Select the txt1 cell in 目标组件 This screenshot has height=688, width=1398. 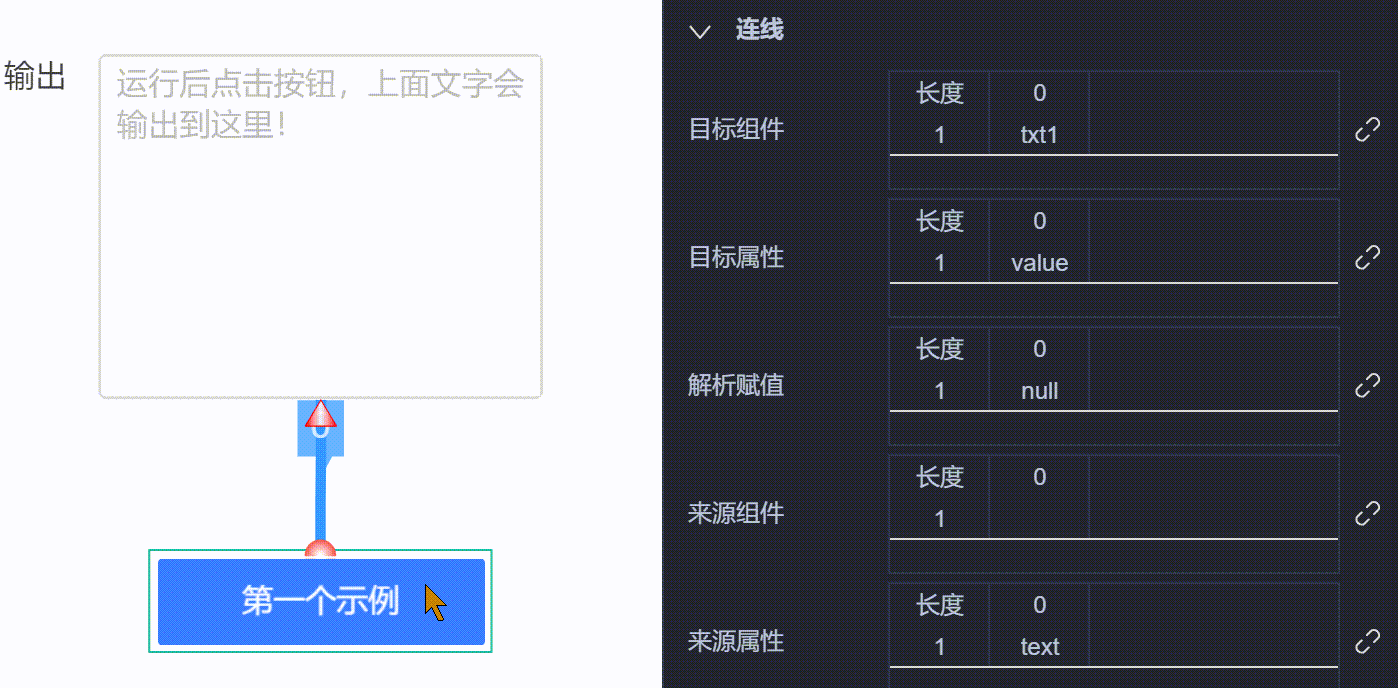1039,135
